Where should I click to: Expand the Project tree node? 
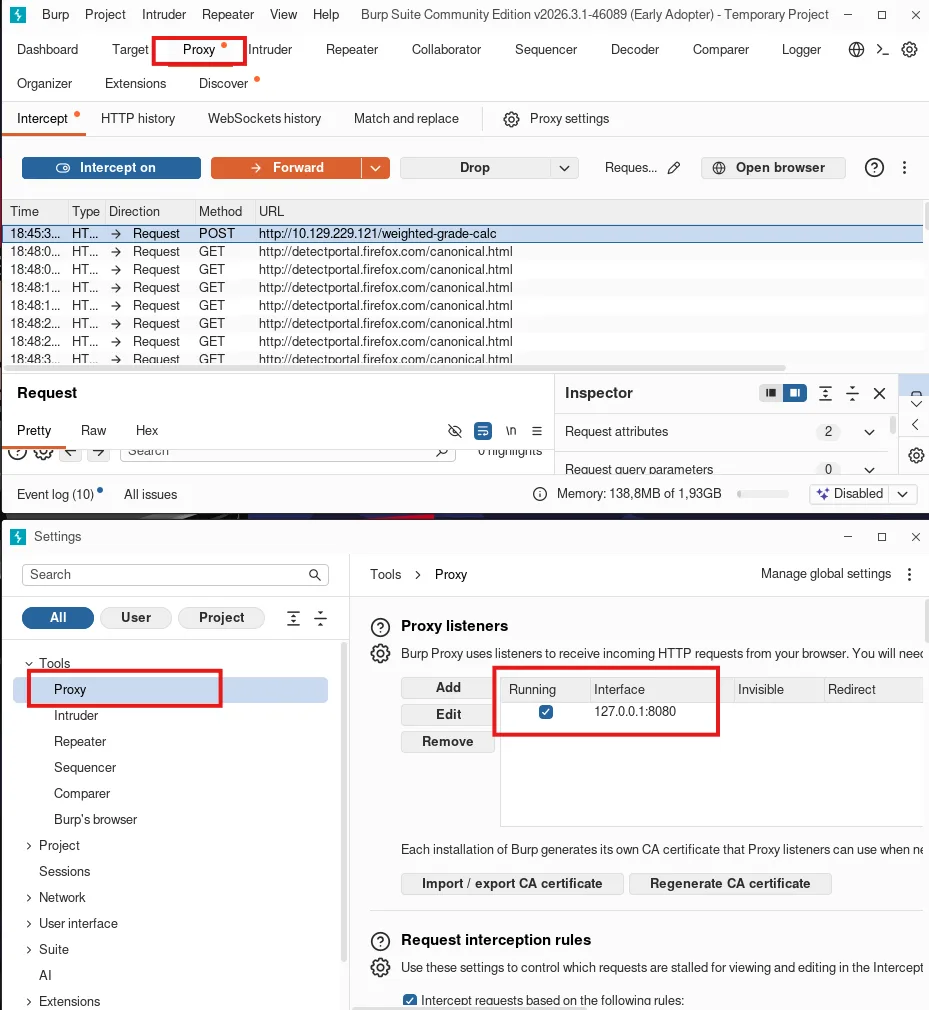pyautogui.click(x=29, y=846)
